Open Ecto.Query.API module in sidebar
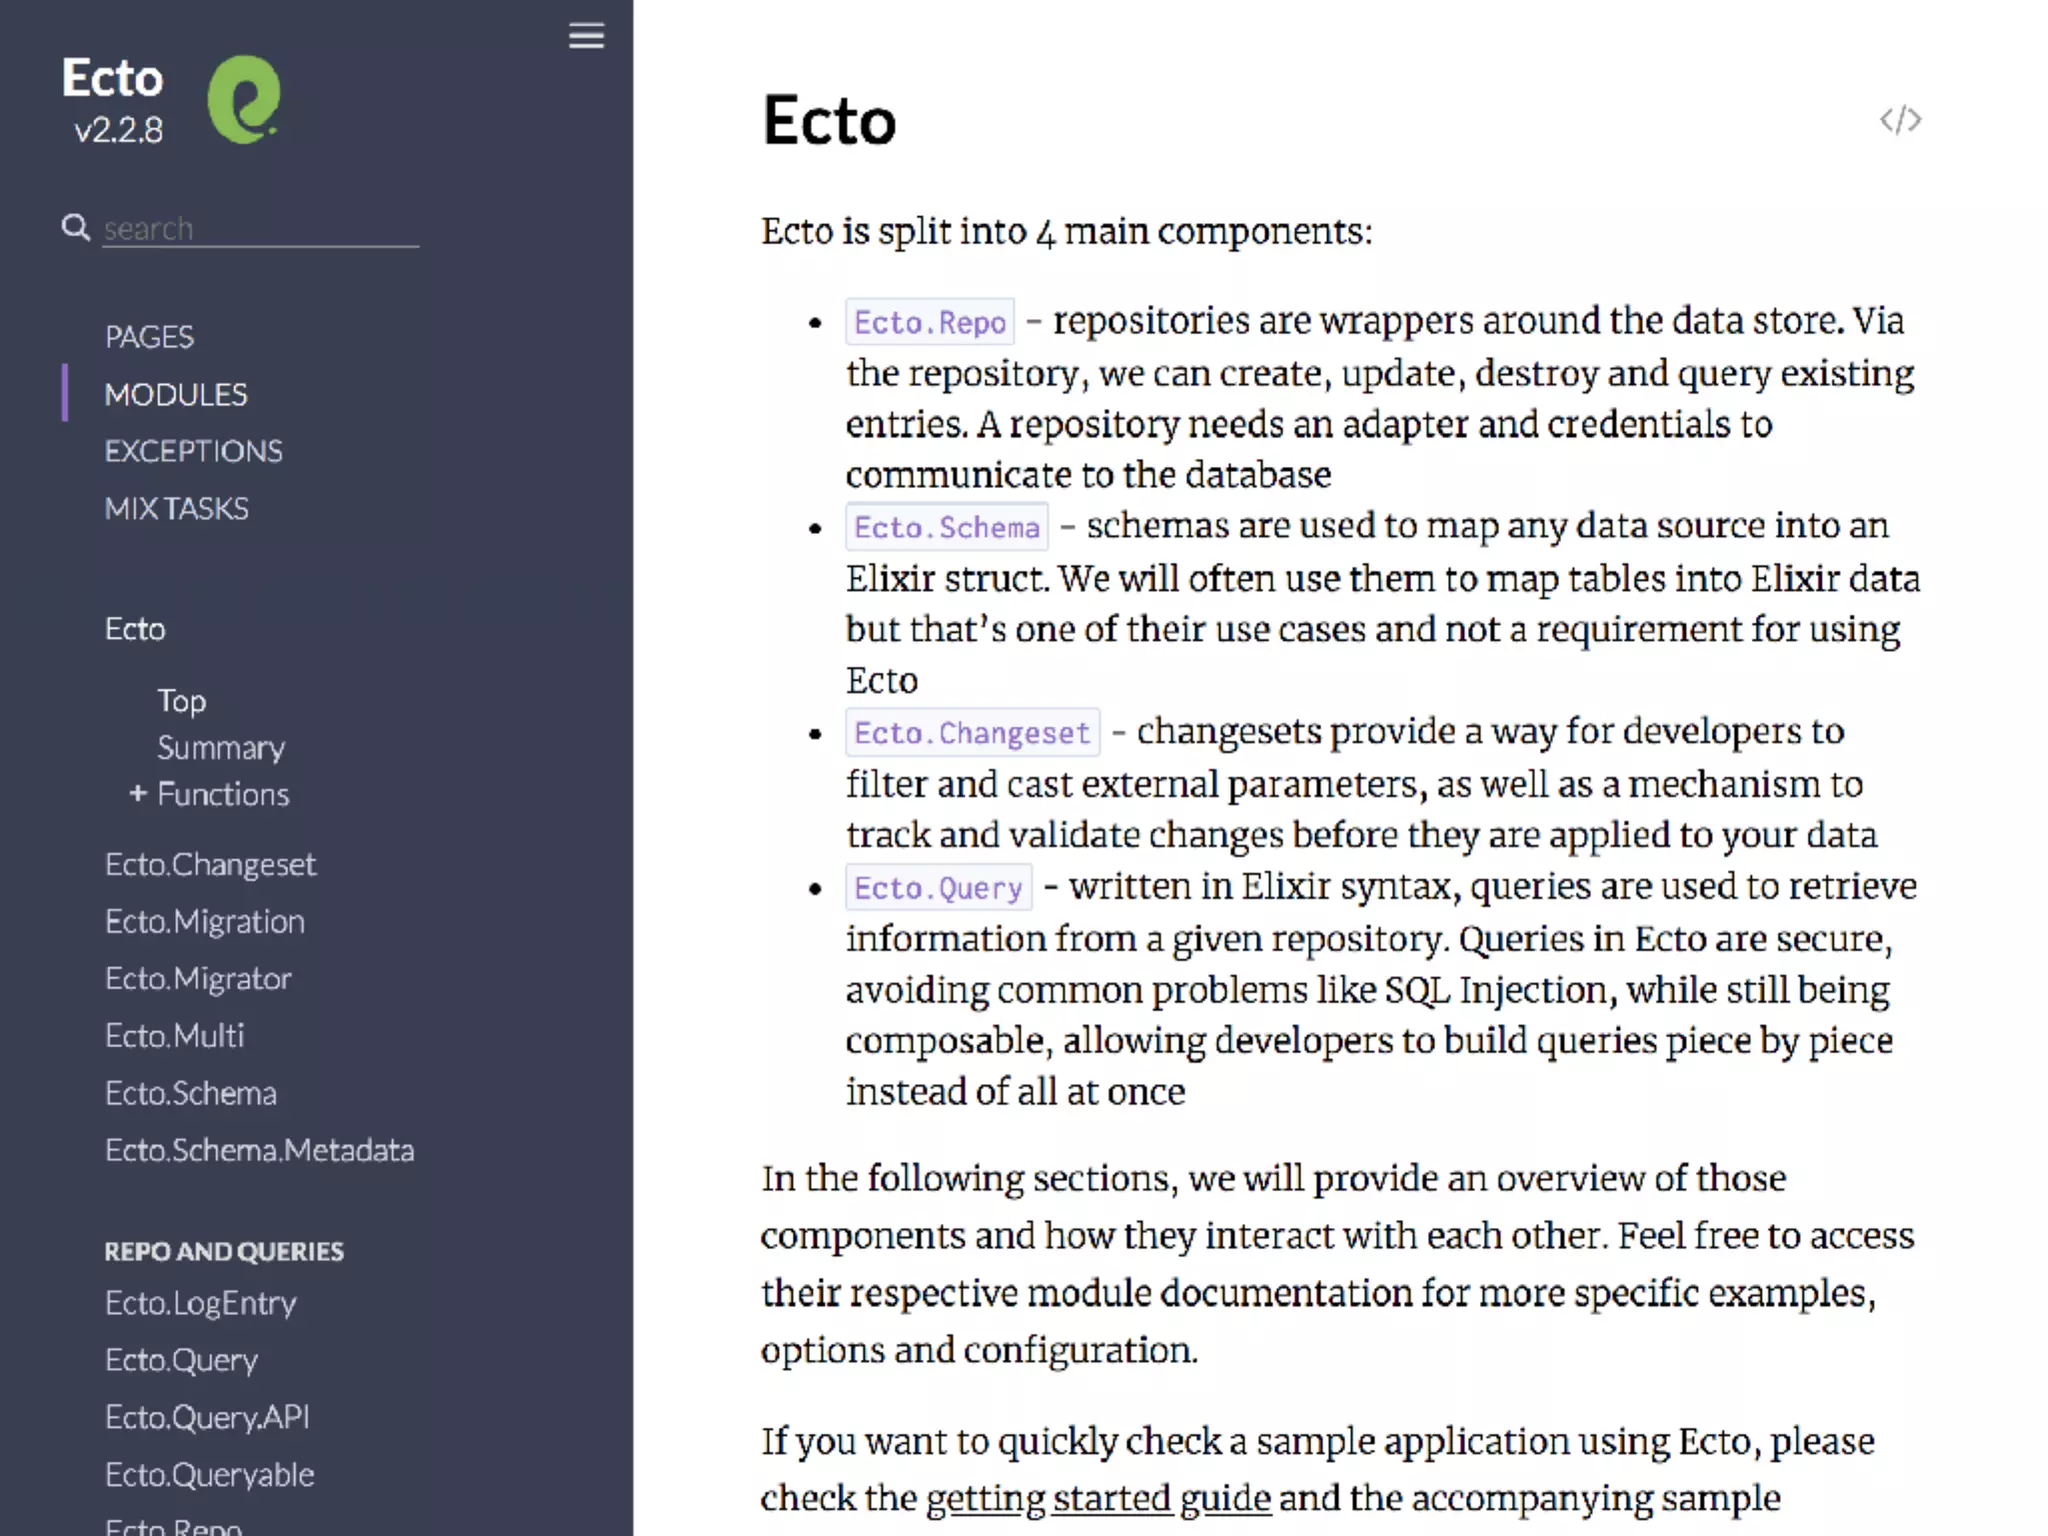The width and height of the screenshot is (2048, 1536). (207, 1417)
